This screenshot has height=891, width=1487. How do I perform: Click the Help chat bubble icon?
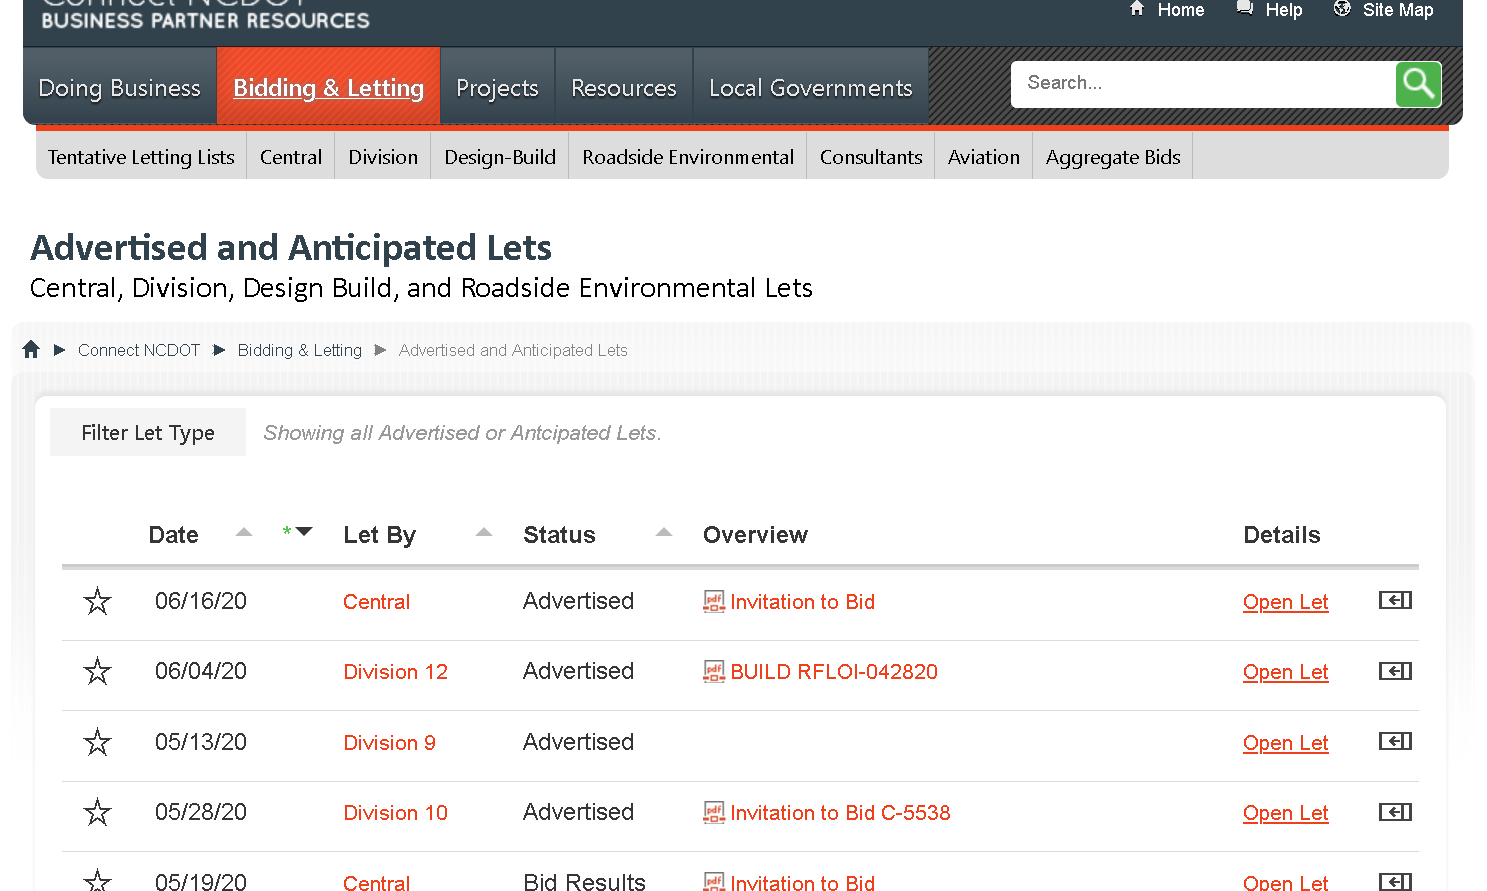(x=1245, y=9)
